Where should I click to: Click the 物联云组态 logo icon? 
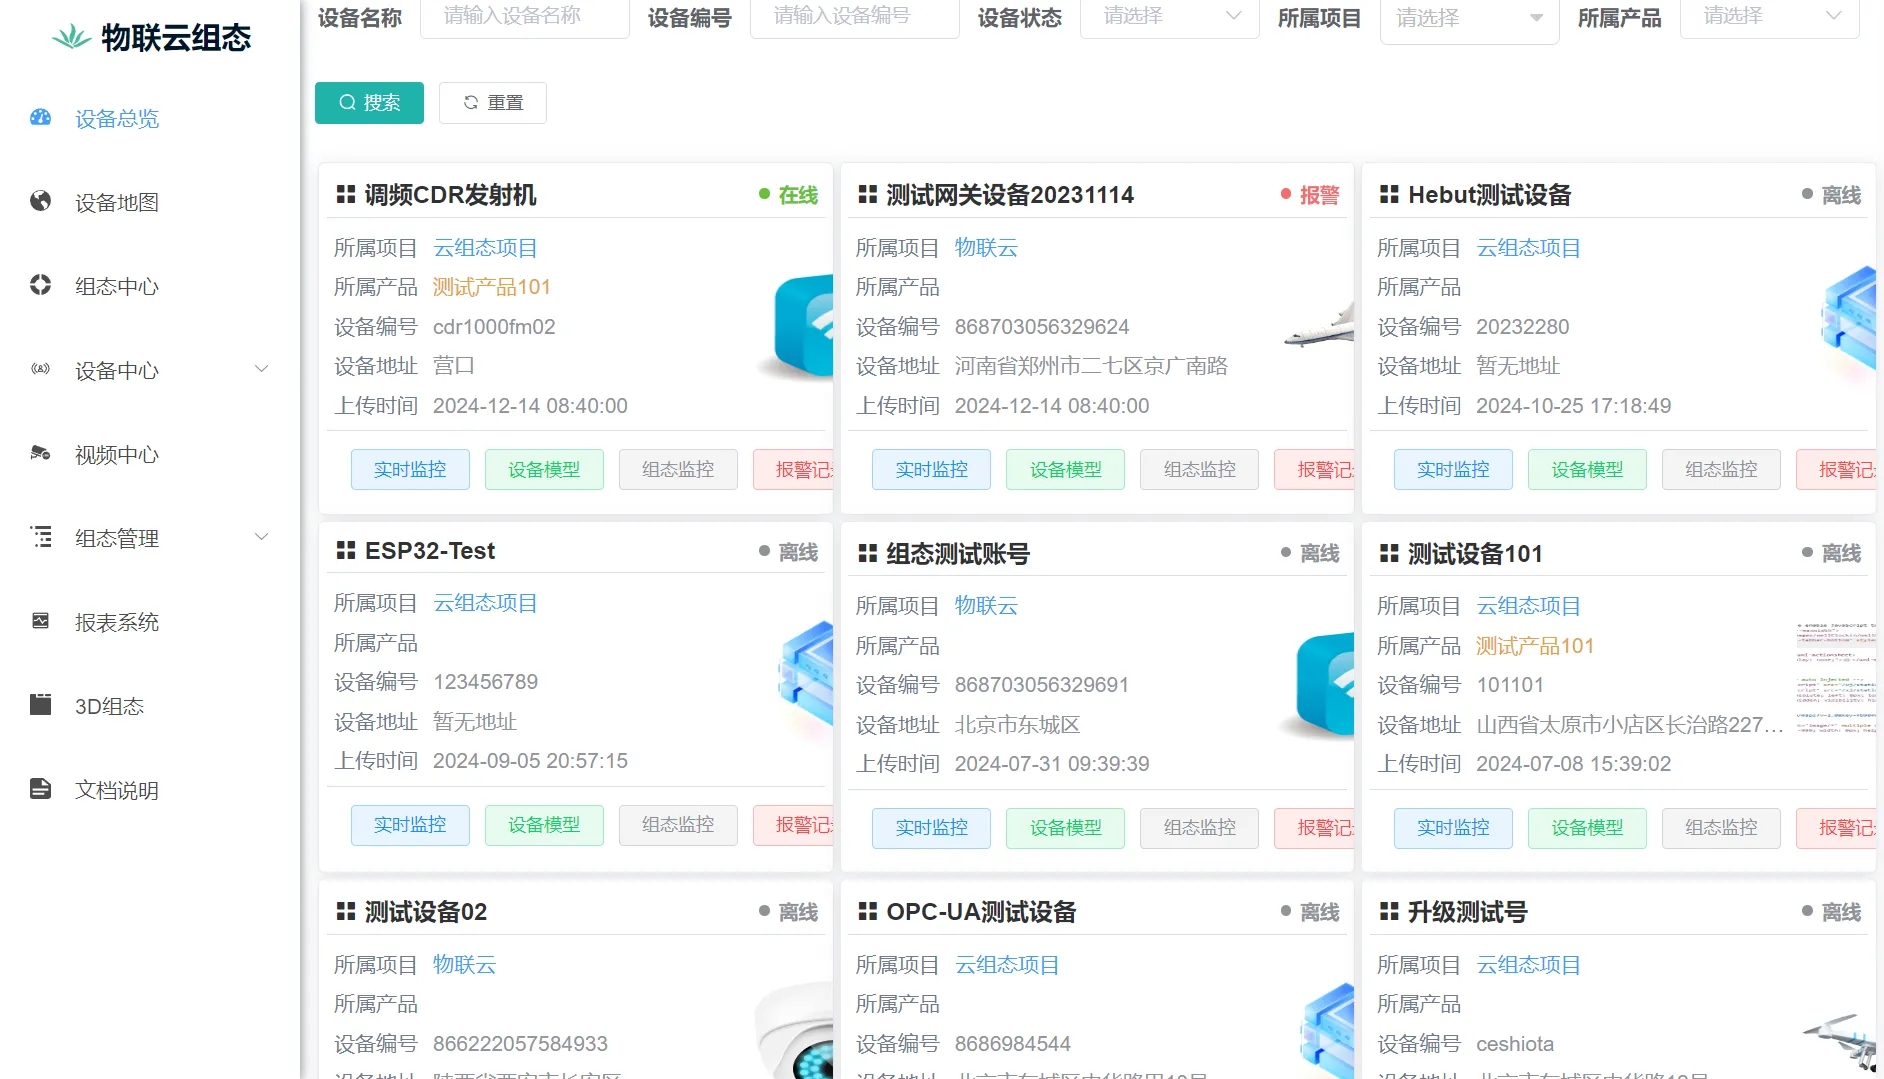tap(71, 37)
